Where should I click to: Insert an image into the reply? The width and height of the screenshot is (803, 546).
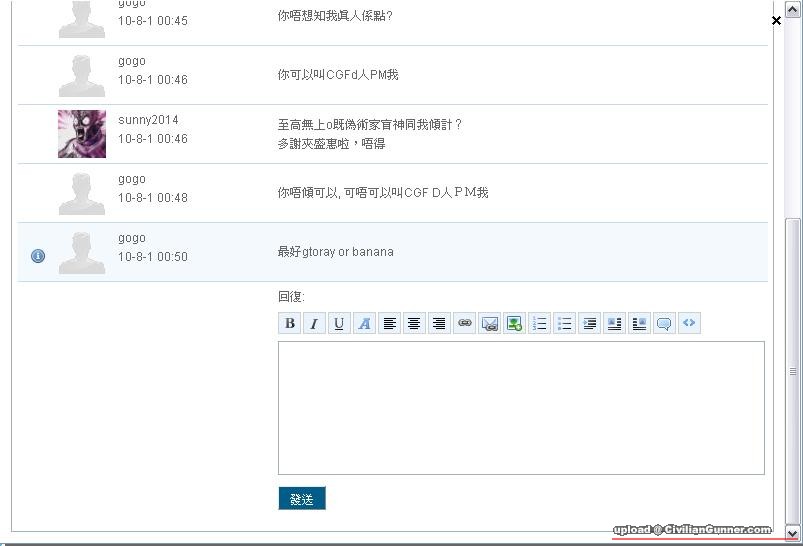click(514, 323)
